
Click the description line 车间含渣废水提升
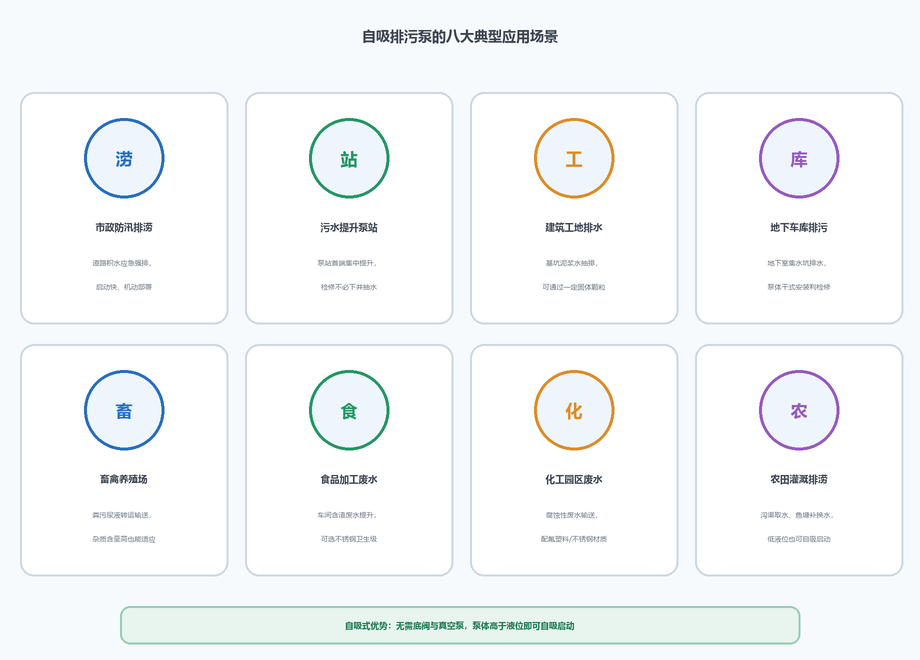click(346, 515)
